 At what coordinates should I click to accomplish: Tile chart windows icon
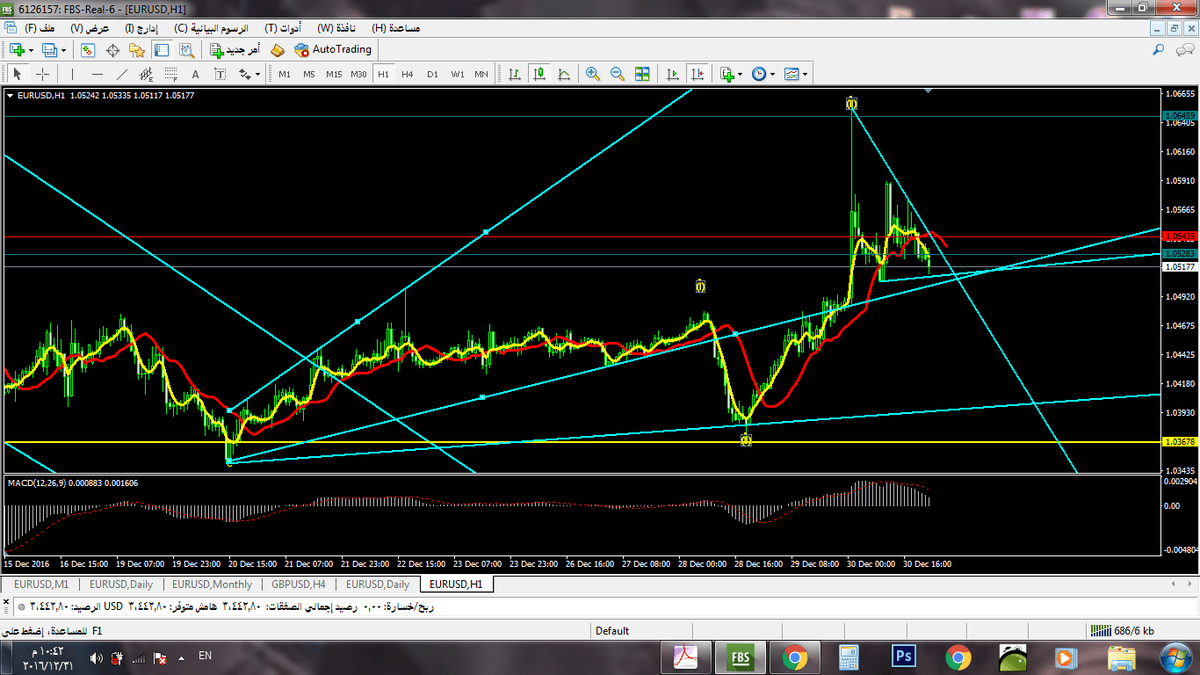(642, 74)
